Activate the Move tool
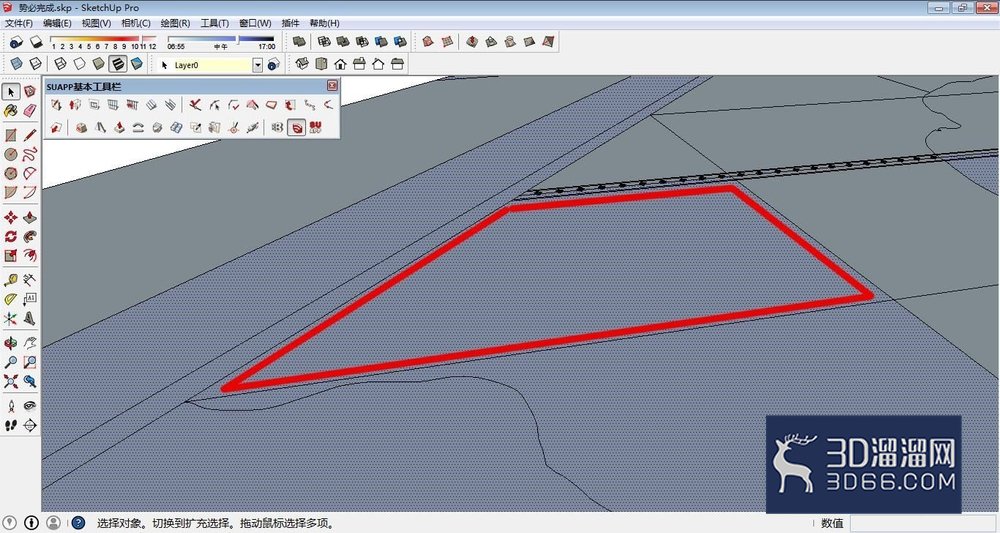1000x533 pixels. (x=11, y=217)
